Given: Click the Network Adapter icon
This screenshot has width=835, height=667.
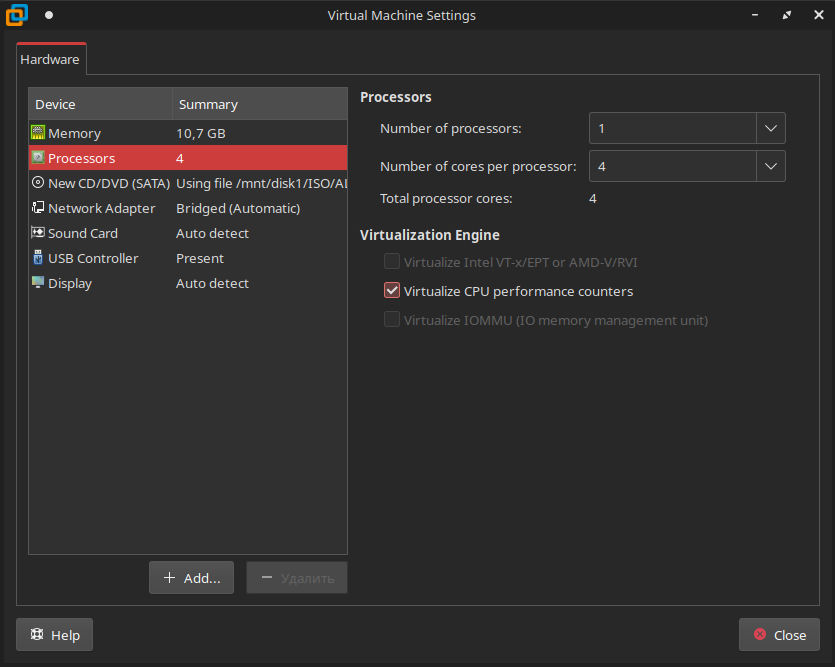Looking at the screenshot, I should pyautogui.click(x=38, y=208).
